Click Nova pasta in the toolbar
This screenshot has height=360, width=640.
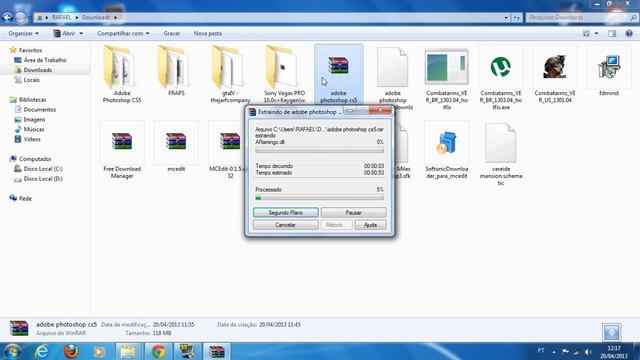208,33
